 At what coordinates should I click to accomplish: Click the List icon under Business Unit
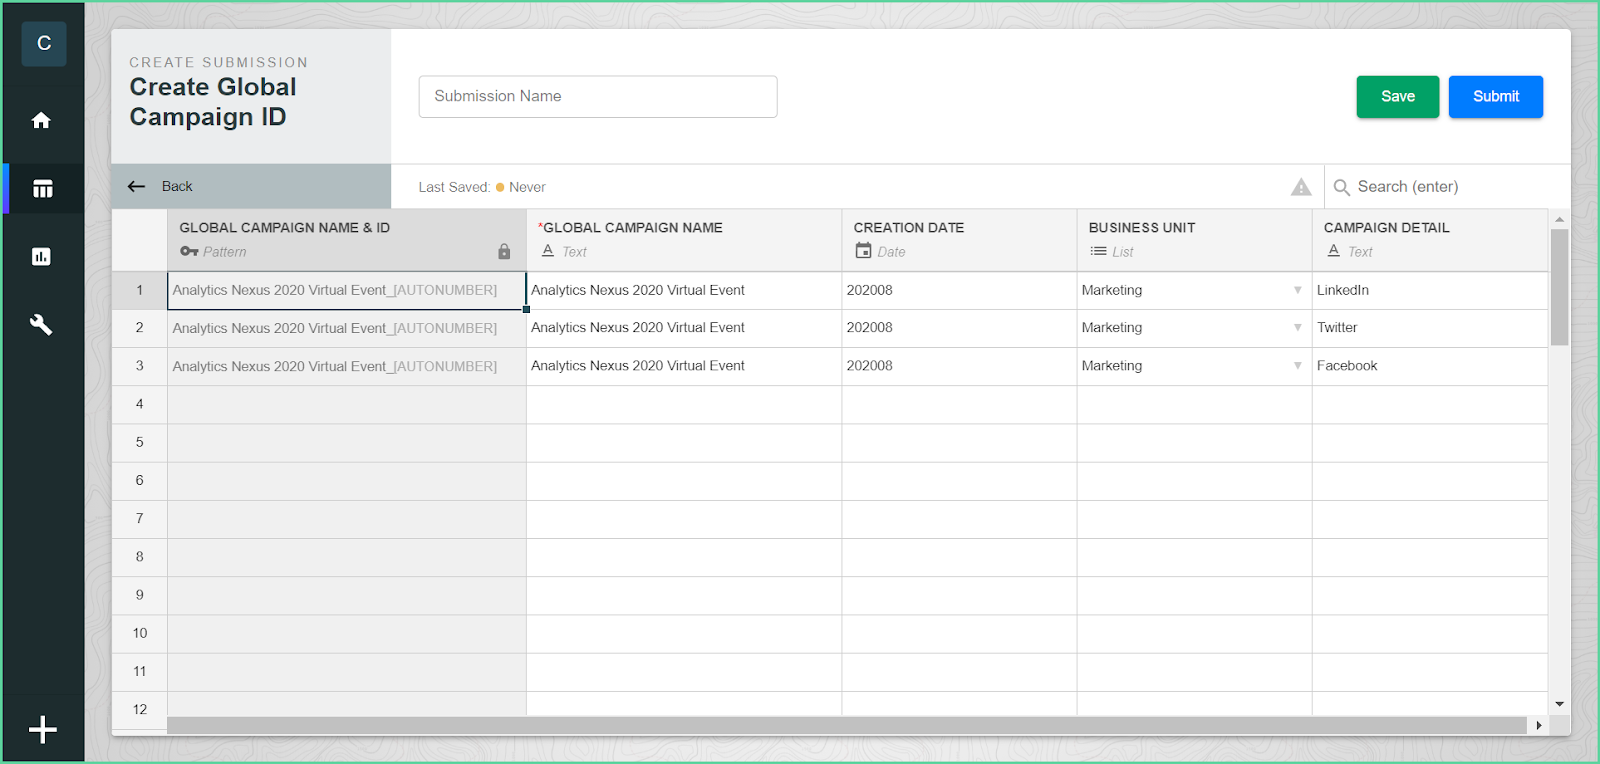pyautogui.click(x=1098, y=251)
